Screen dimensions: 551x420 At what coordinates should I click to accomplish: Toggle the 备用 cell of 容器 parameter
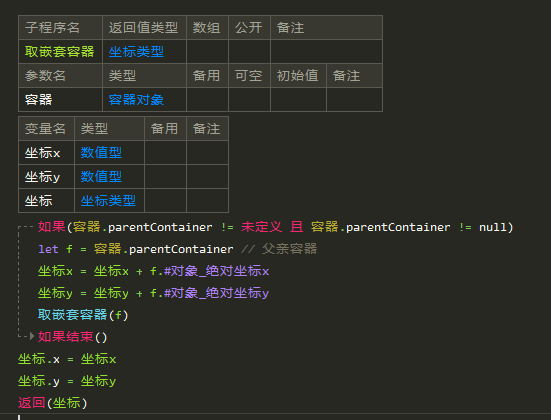tap(208, 100)
